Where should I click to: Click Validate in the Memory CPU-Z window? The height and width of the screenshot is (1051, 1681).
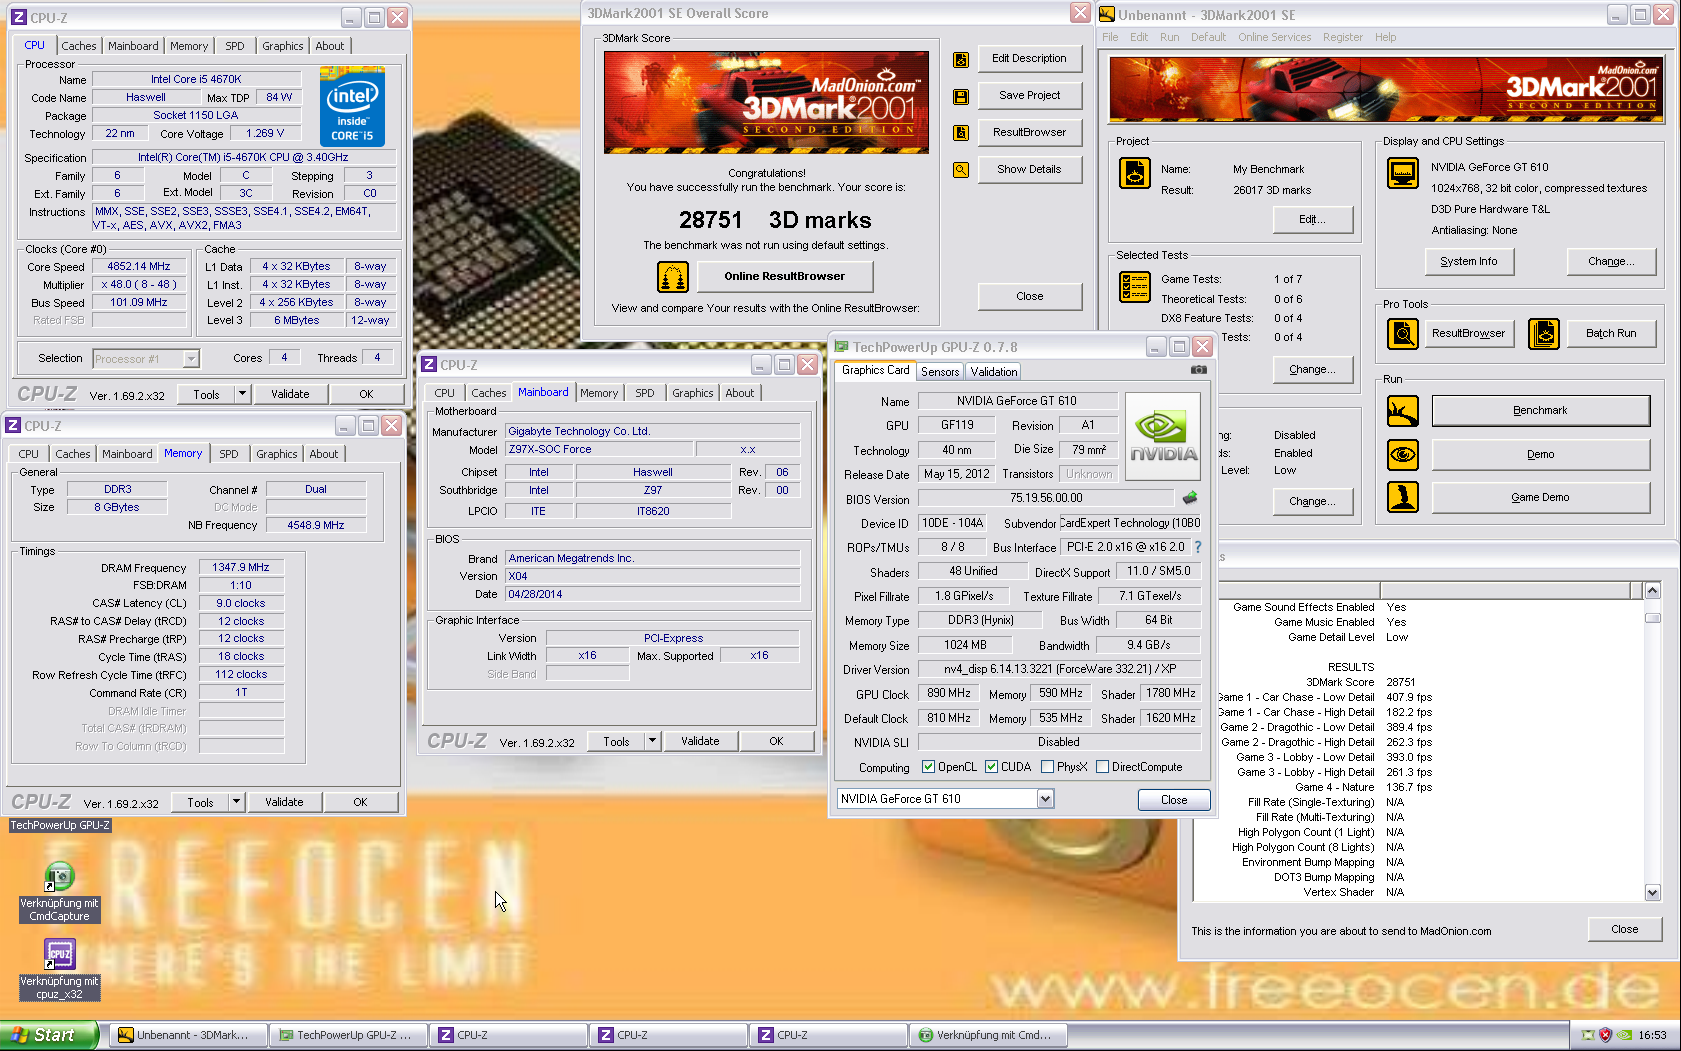click(x=284, y=802)
